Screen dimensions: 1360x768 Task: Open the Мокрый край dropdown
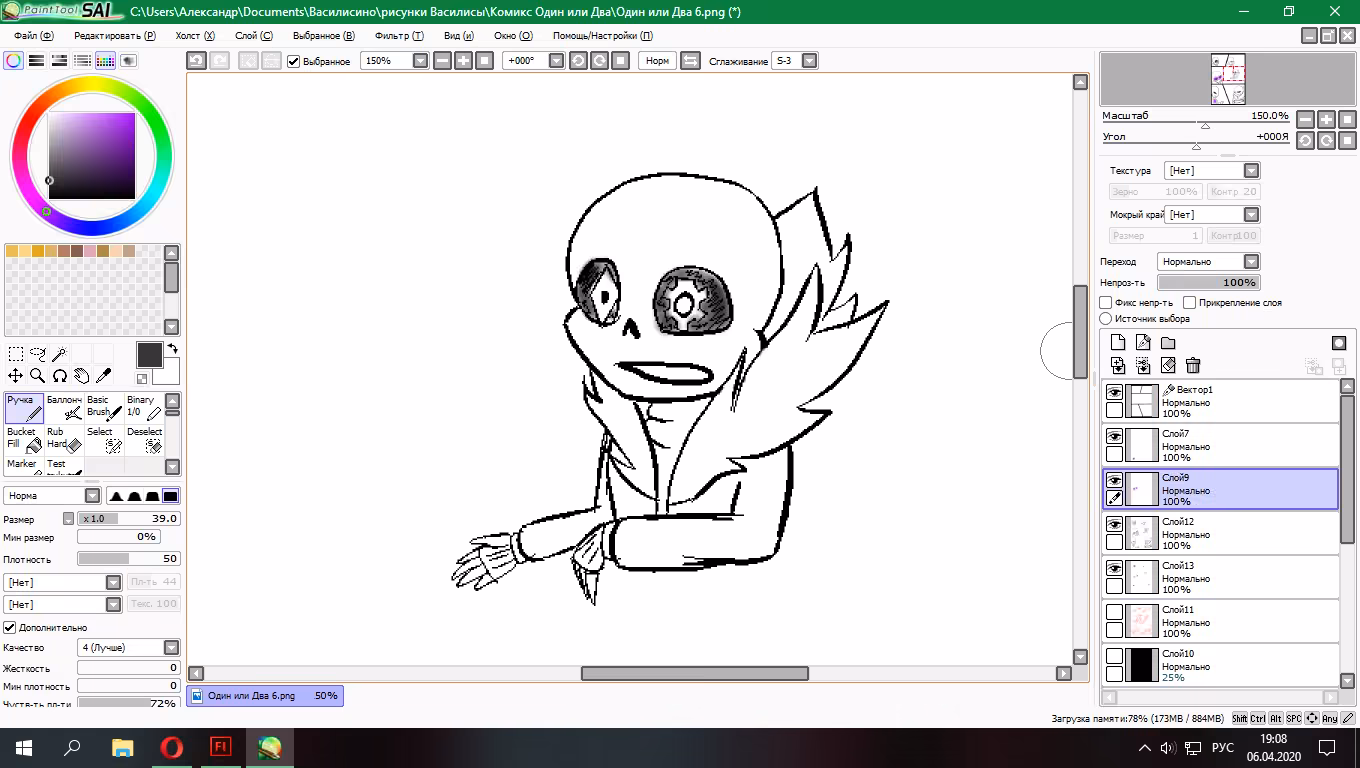pyautogui.click(x=1212, y=215)
